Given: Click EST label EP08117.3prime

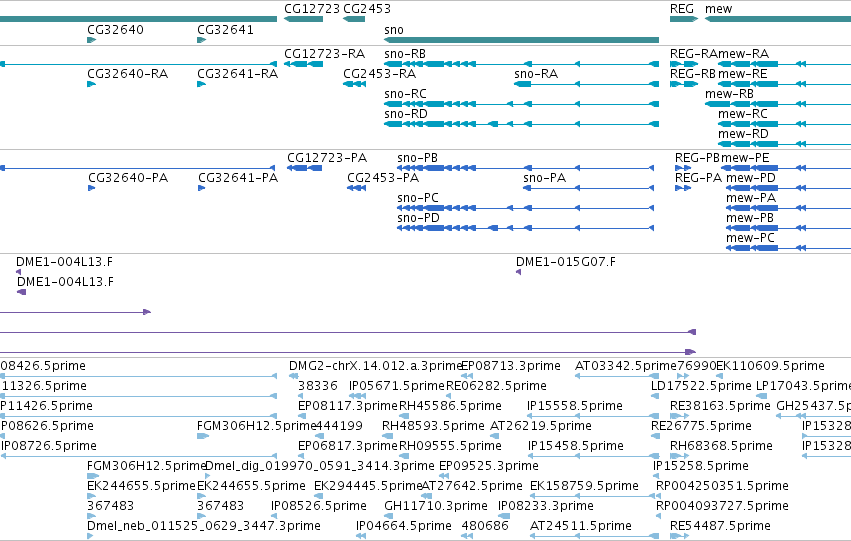Looking at the screenshot, I should [348, 406].
